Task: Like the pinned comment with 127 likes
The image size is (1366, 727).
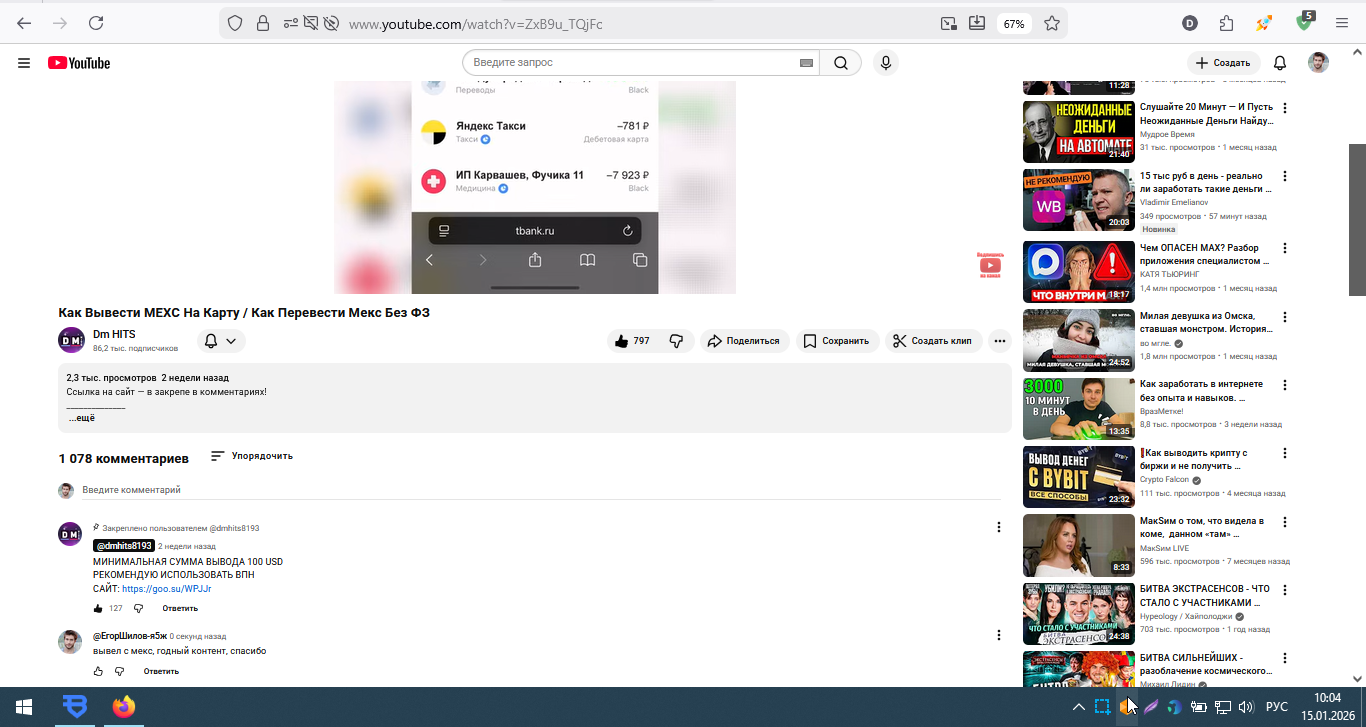Action: (x=98, y=608)
